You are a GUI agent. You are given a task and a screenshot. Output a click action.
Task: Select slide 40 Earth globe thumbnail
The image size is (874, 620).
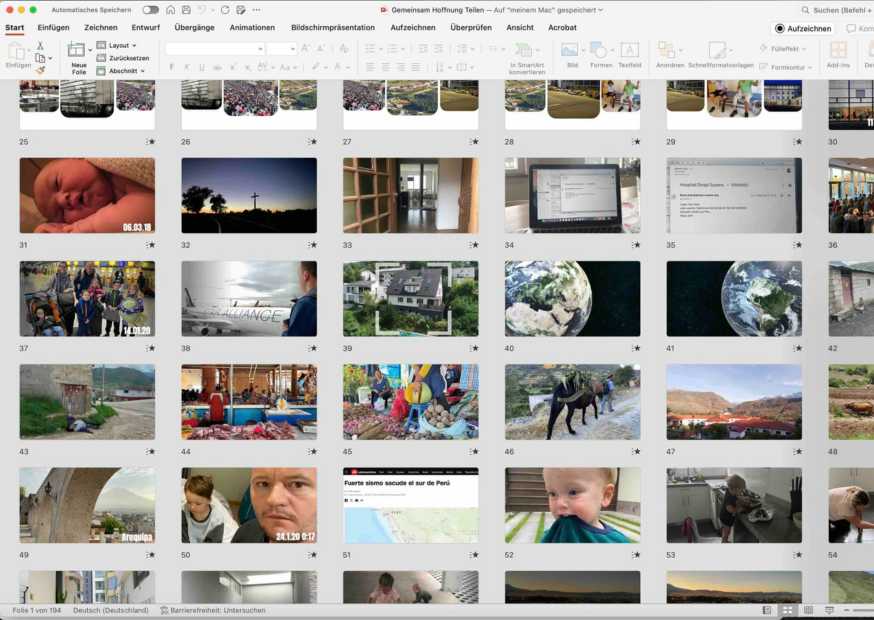pyautogui.click(x=572, y=299)
